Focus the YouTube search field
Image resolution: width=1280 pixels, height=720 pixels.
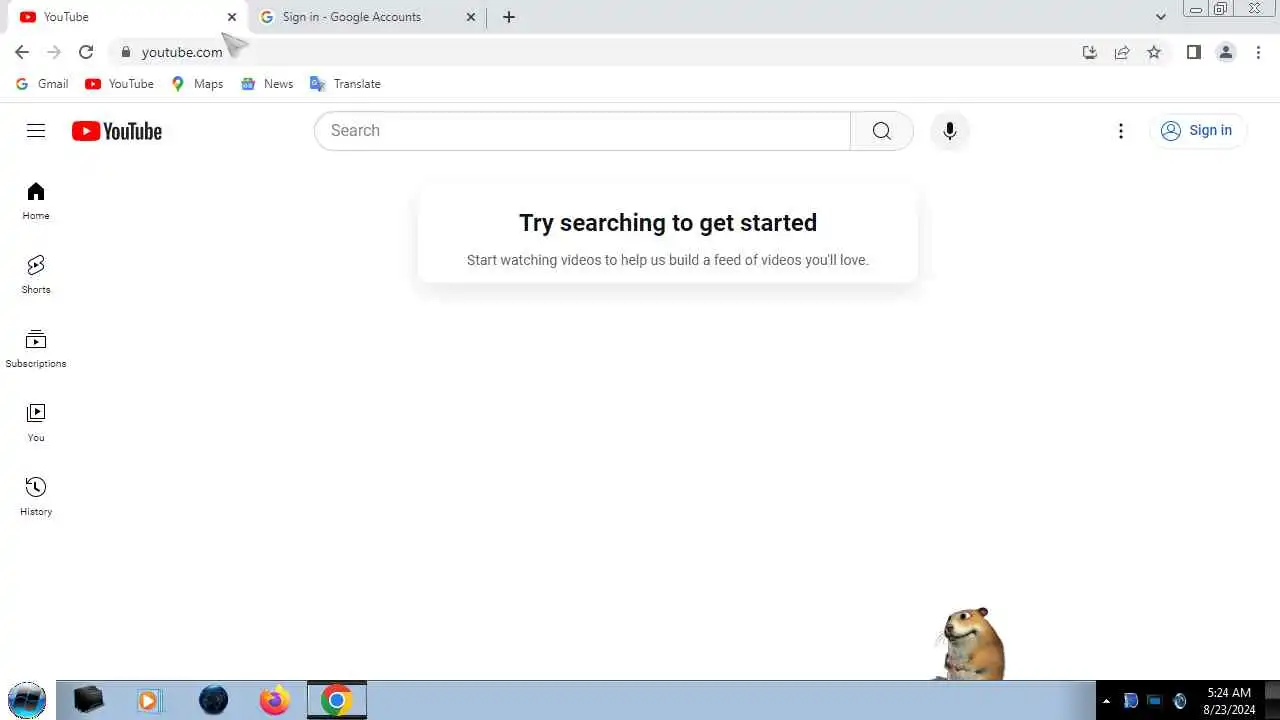(582, 131)
